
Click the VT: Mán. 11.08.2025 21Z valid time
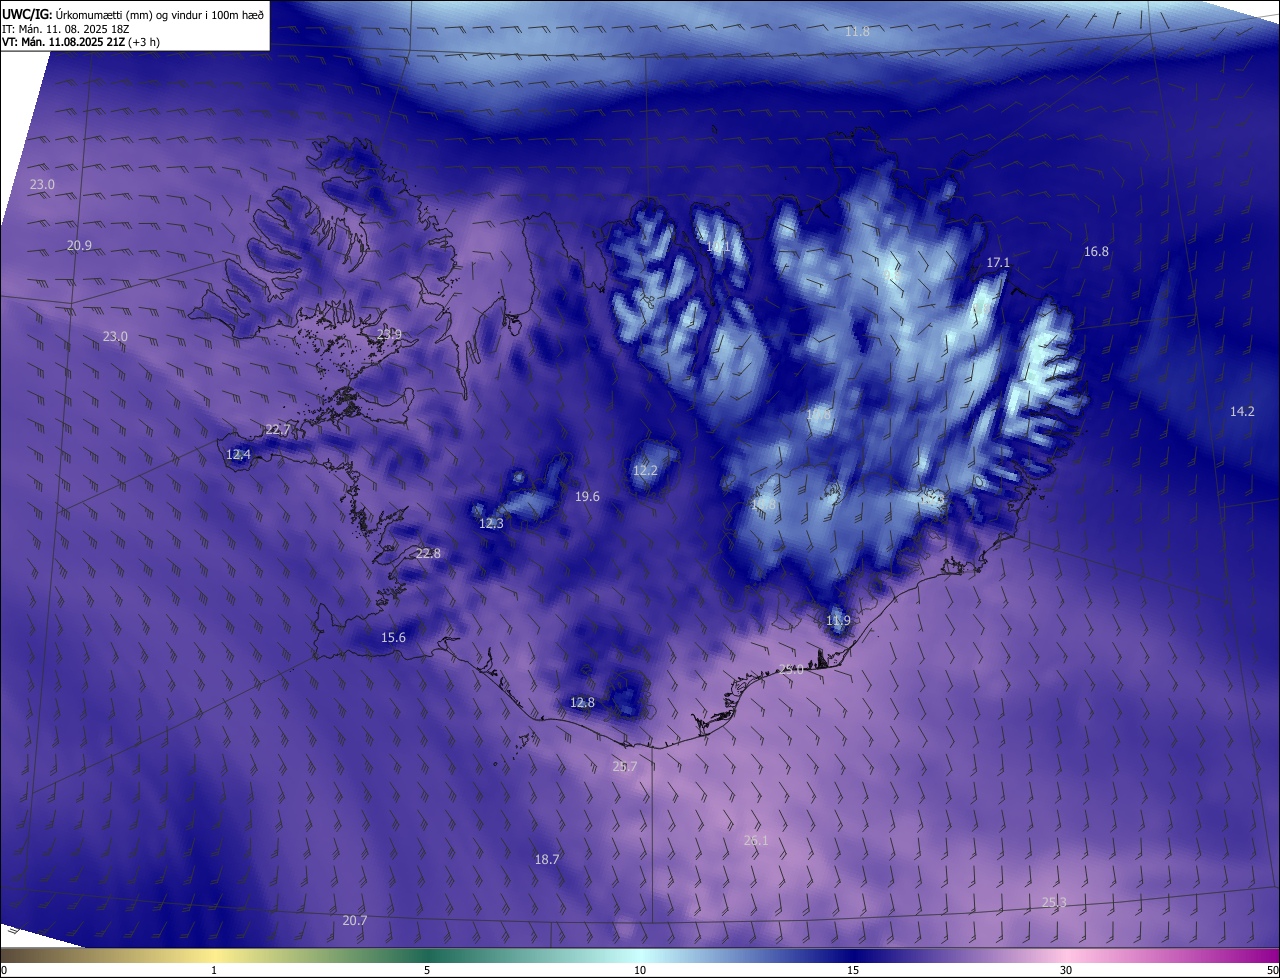pos(81,42)
